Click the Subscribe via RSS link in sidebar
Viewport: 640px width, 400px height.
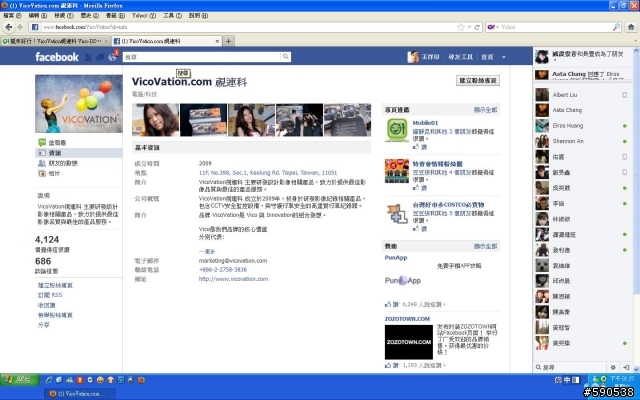click(50, 295)
